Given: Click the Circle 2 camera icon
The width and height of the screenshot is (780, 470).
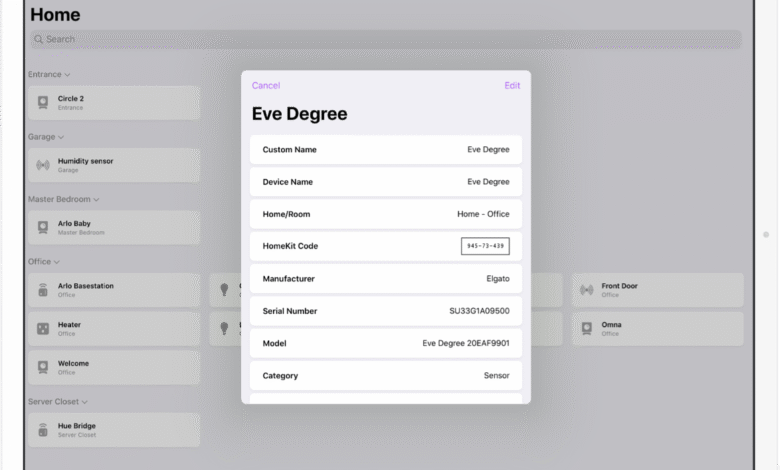Looking at the screenshot, I should [43, 102].
